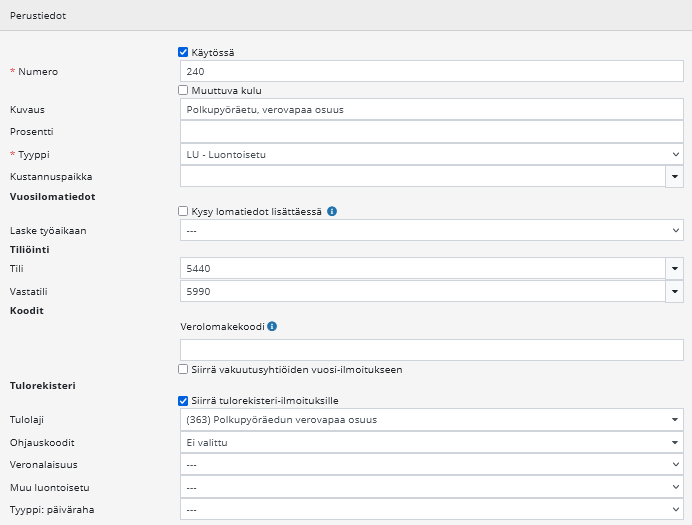Expand the Tili 5440 dropdown arrow
692x525 pixels.
[x=675, y=269]
